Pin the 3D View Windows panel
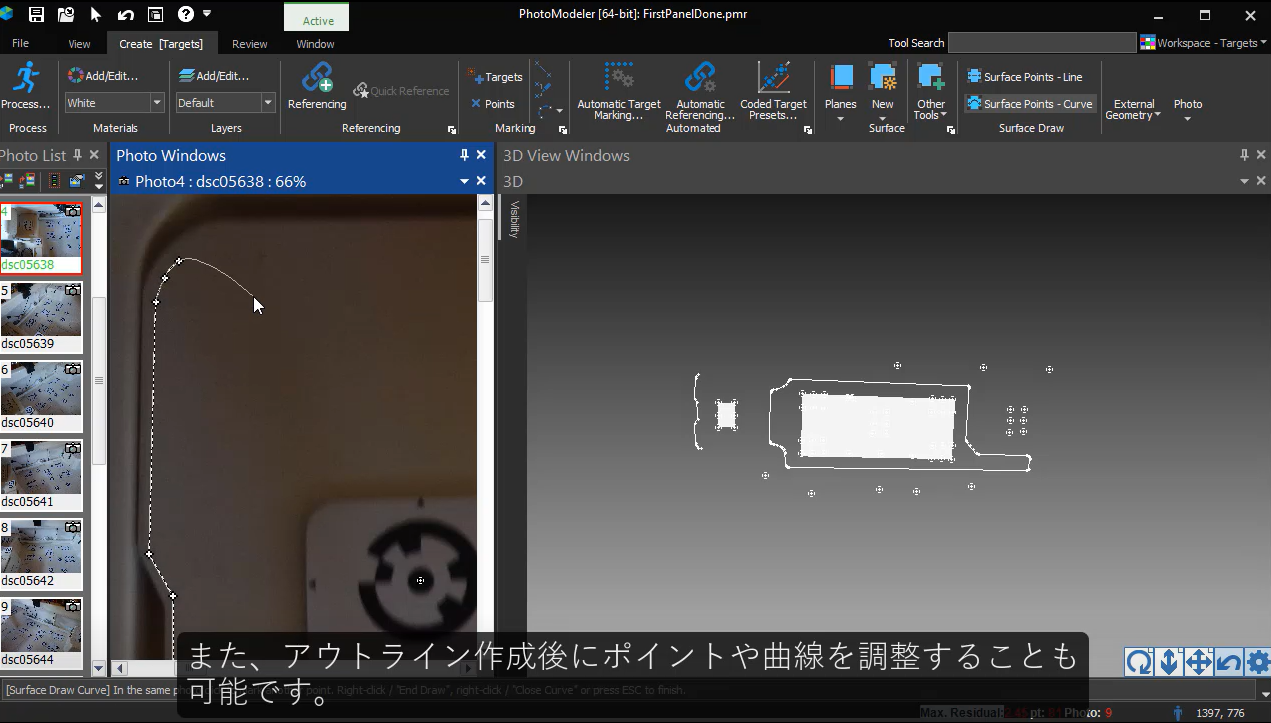Image resolution: width=1271 pixels, height=723 pixels. pos(1244,155)
